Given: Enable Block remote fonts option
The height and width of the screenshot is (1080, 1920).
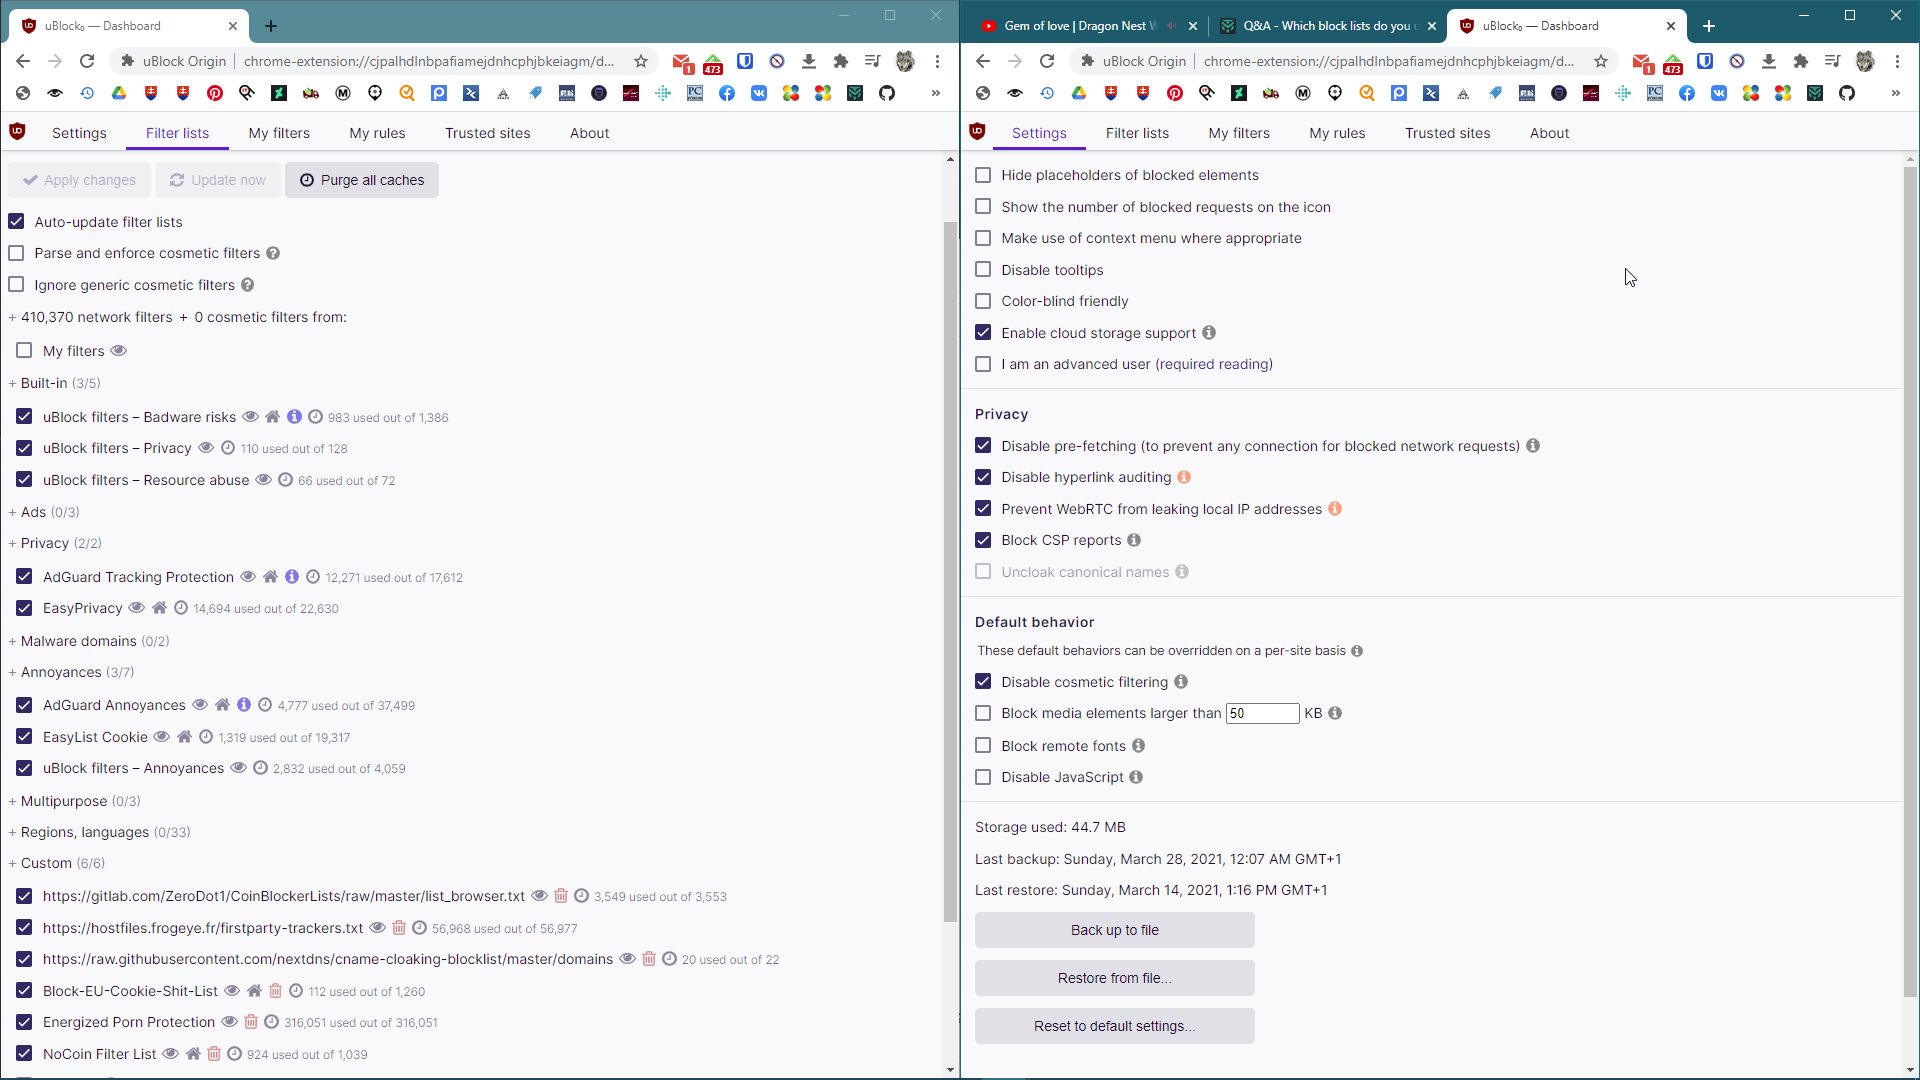Looking at the screenshot, I should (x=983, y=745).
